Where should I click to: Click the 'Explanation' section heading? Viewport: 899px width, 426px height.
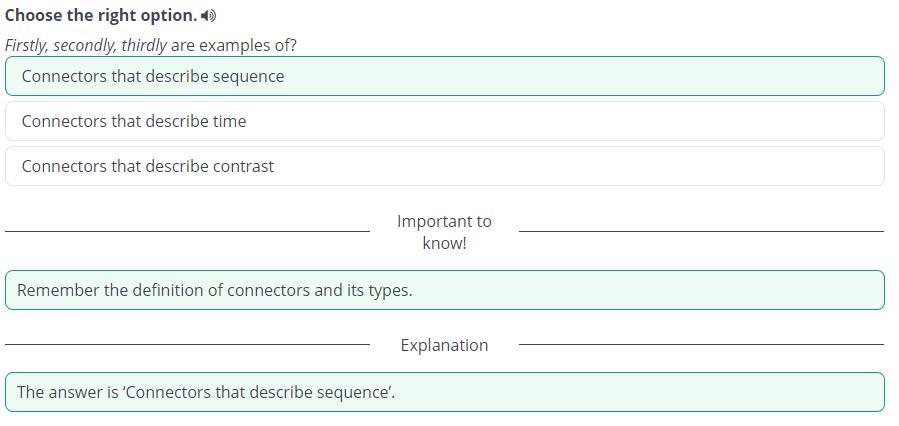coord(444,345)
